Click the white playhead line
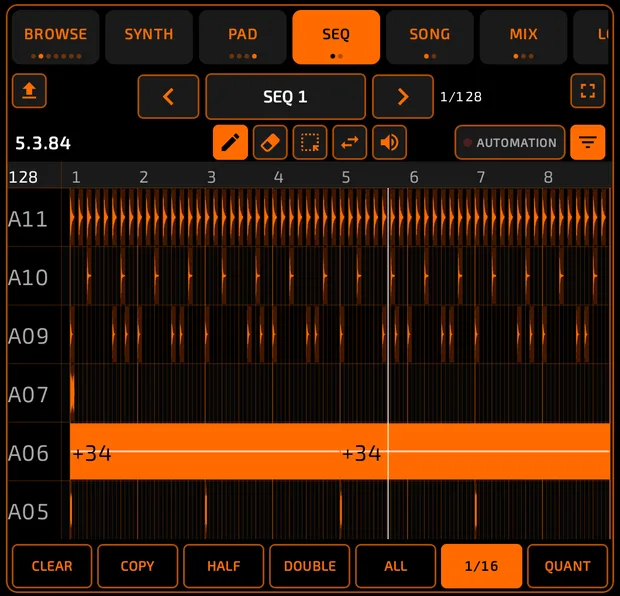 click(388, 364)
